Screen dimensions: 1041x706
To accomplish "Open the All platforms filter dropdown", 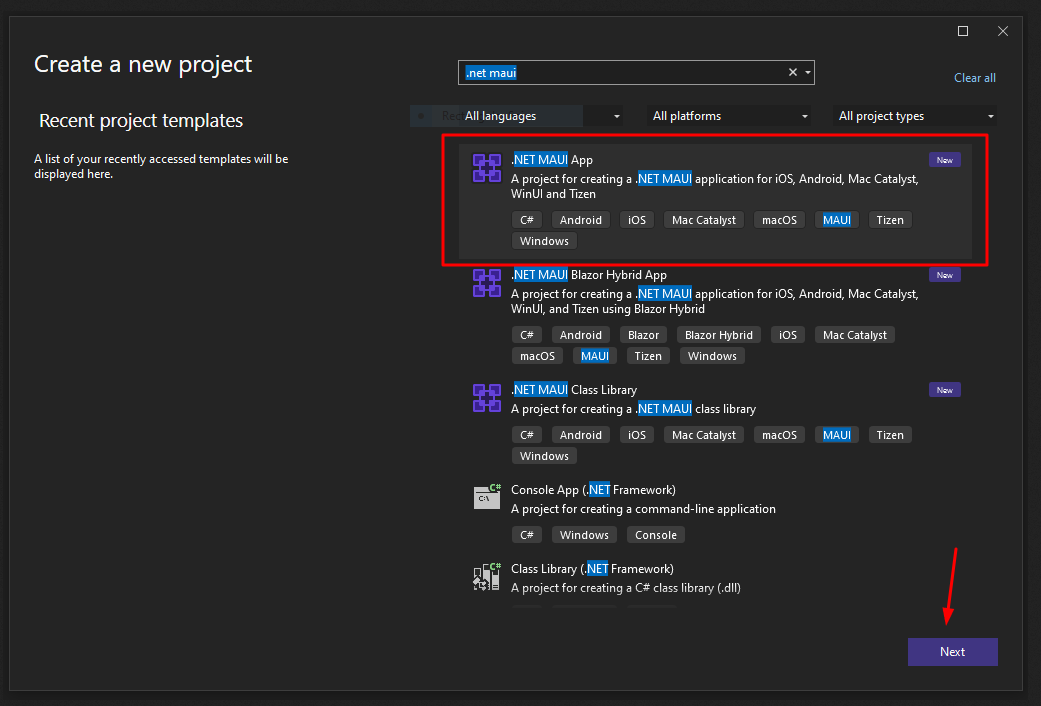I will [x=729, y=116].
